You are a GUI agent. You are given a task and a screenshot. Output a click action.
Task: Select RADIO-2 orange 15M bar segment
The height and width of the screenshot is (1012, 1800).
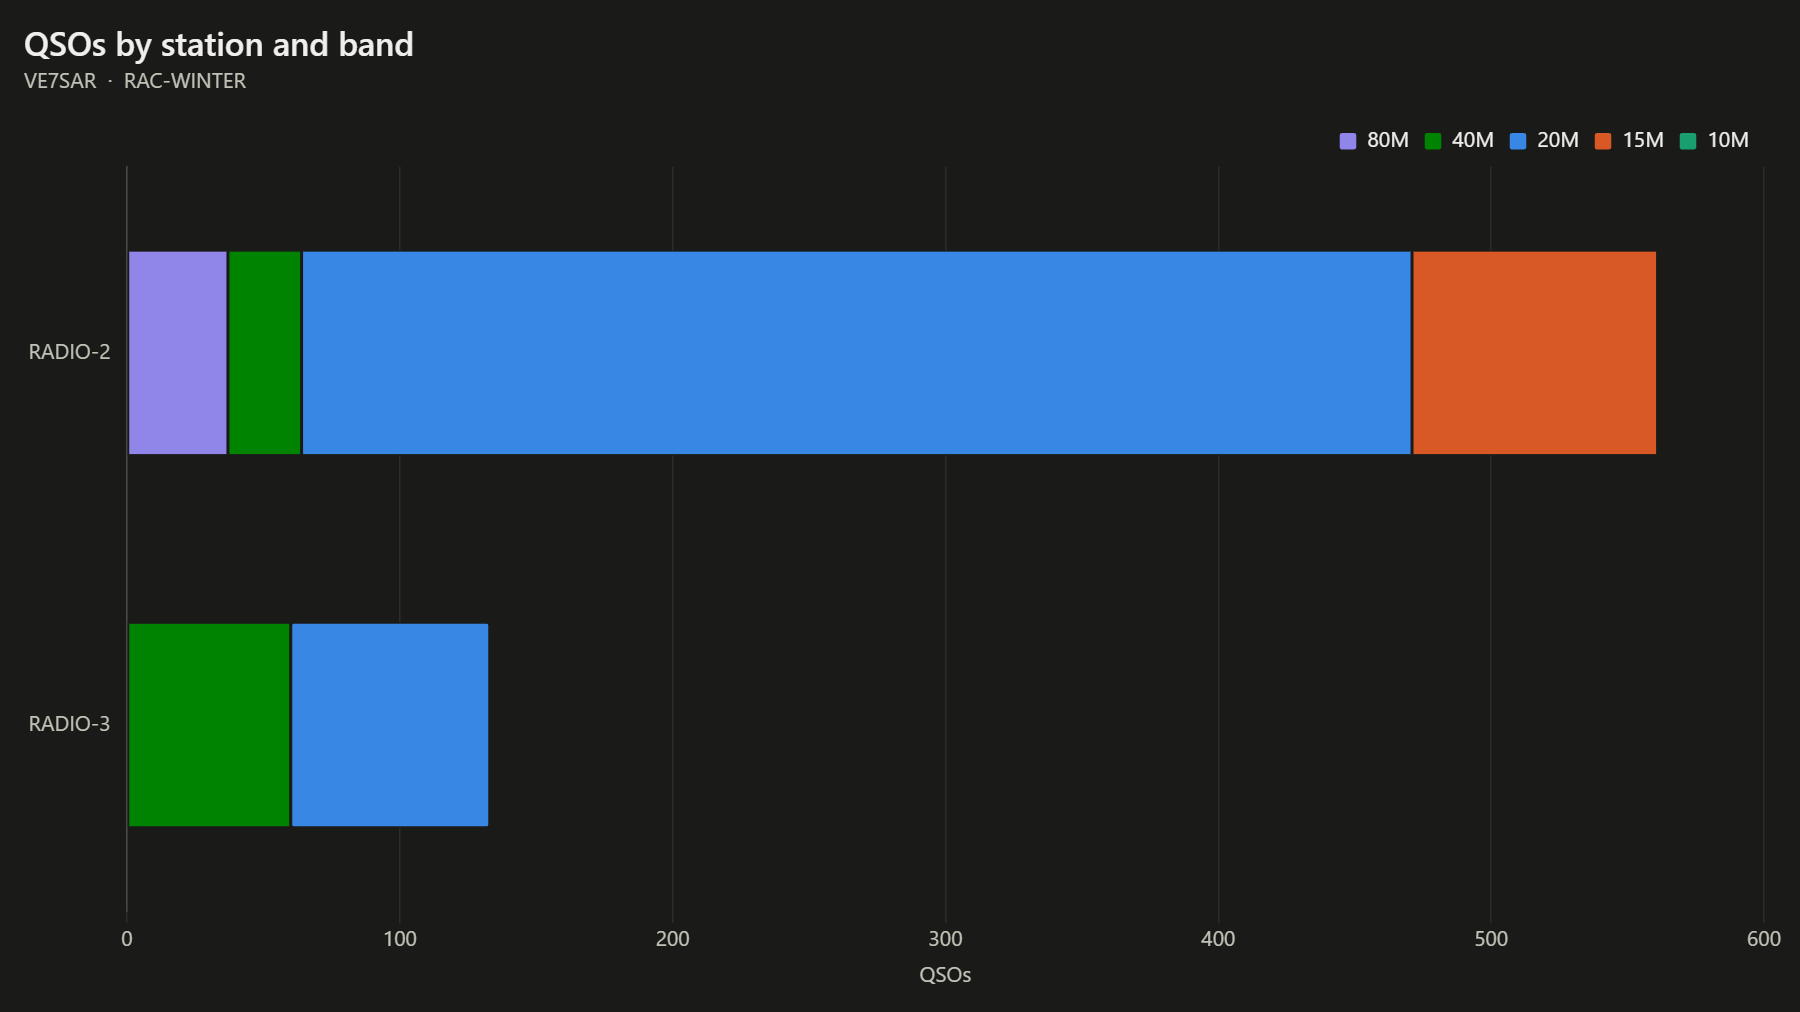click(x=1534, y=353)
